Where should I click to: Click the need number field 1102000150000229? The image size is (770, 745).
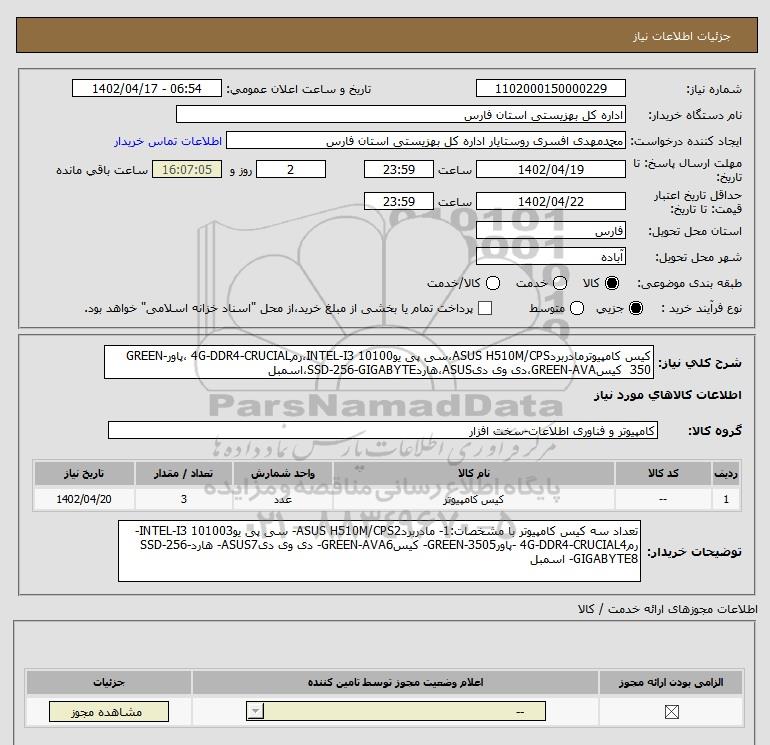tap(550, 88)
